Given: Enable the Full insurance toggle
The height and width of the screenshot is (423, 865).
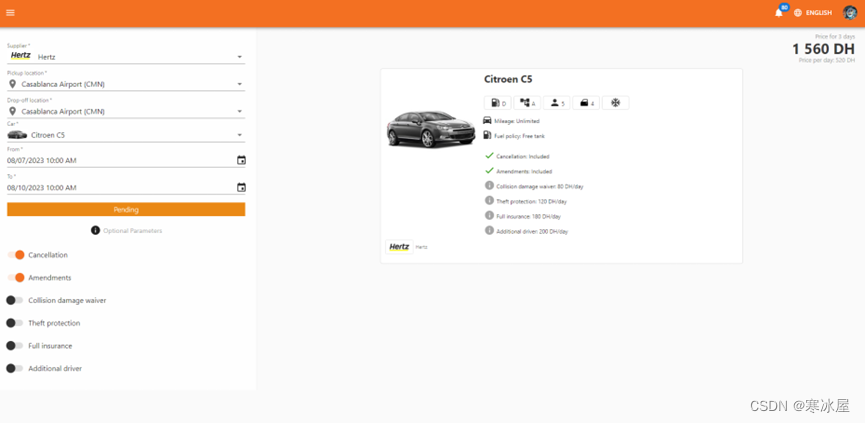Looking at the screenshot, I should pos(15,345).
